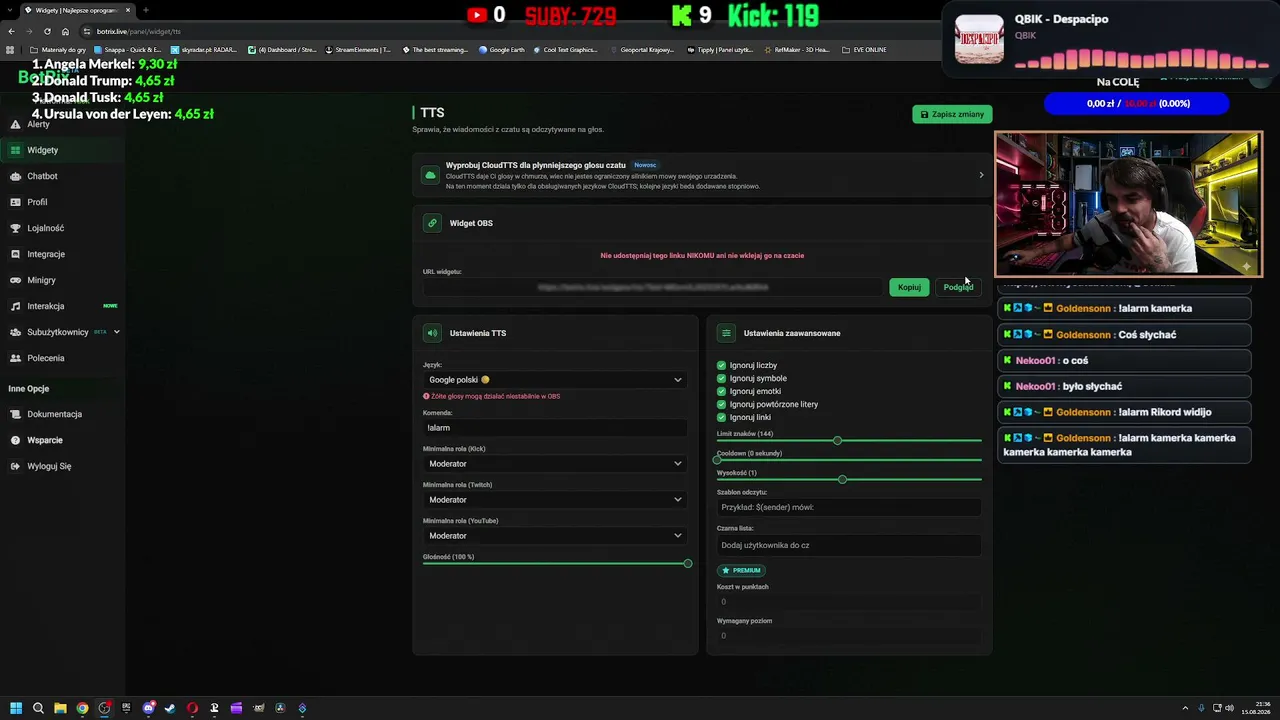
Task: Copy widget URL with Kopiuj button
Action: pyautogui.click(x=909, y=287)
